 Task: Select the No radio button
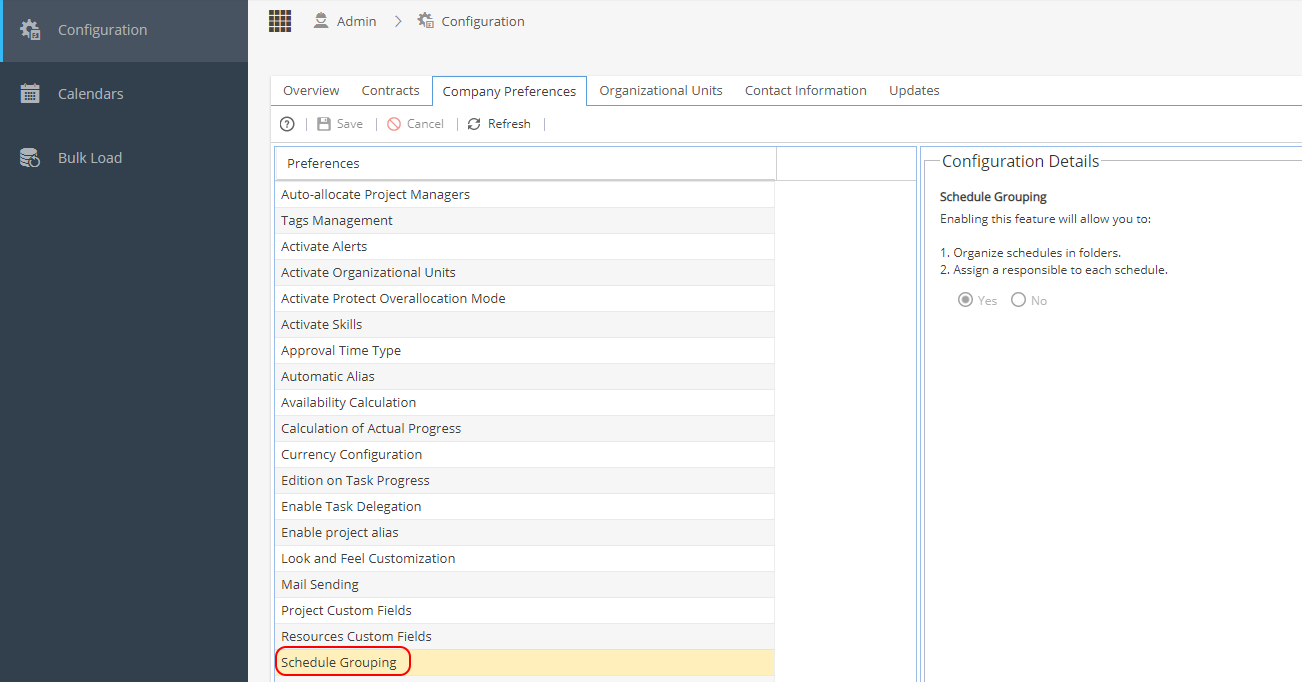(1018, 300)
